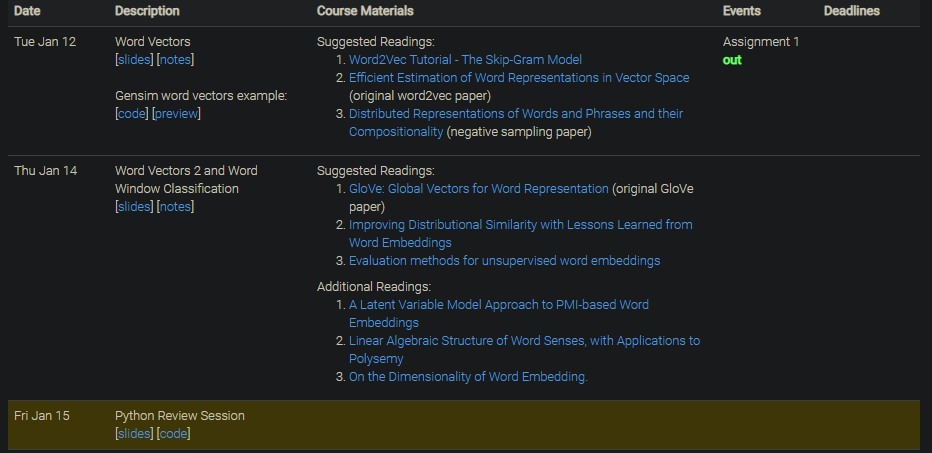Open Python Review Session slides link
This screenshot has width=932, height=453.
pos(134,434)
